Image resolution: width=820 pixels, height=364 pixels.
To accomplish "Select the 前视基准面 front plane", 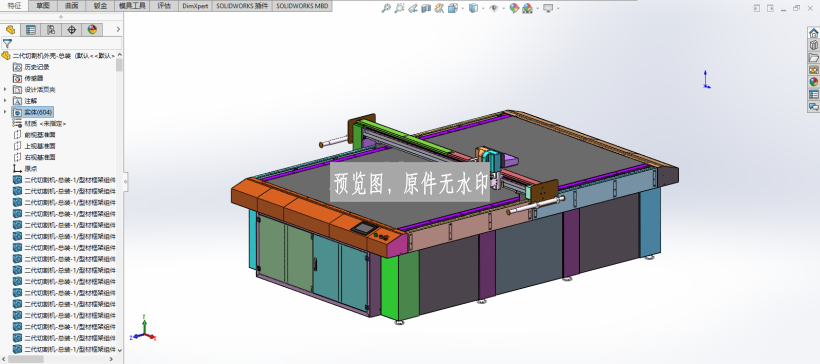I will coord(40,134).
